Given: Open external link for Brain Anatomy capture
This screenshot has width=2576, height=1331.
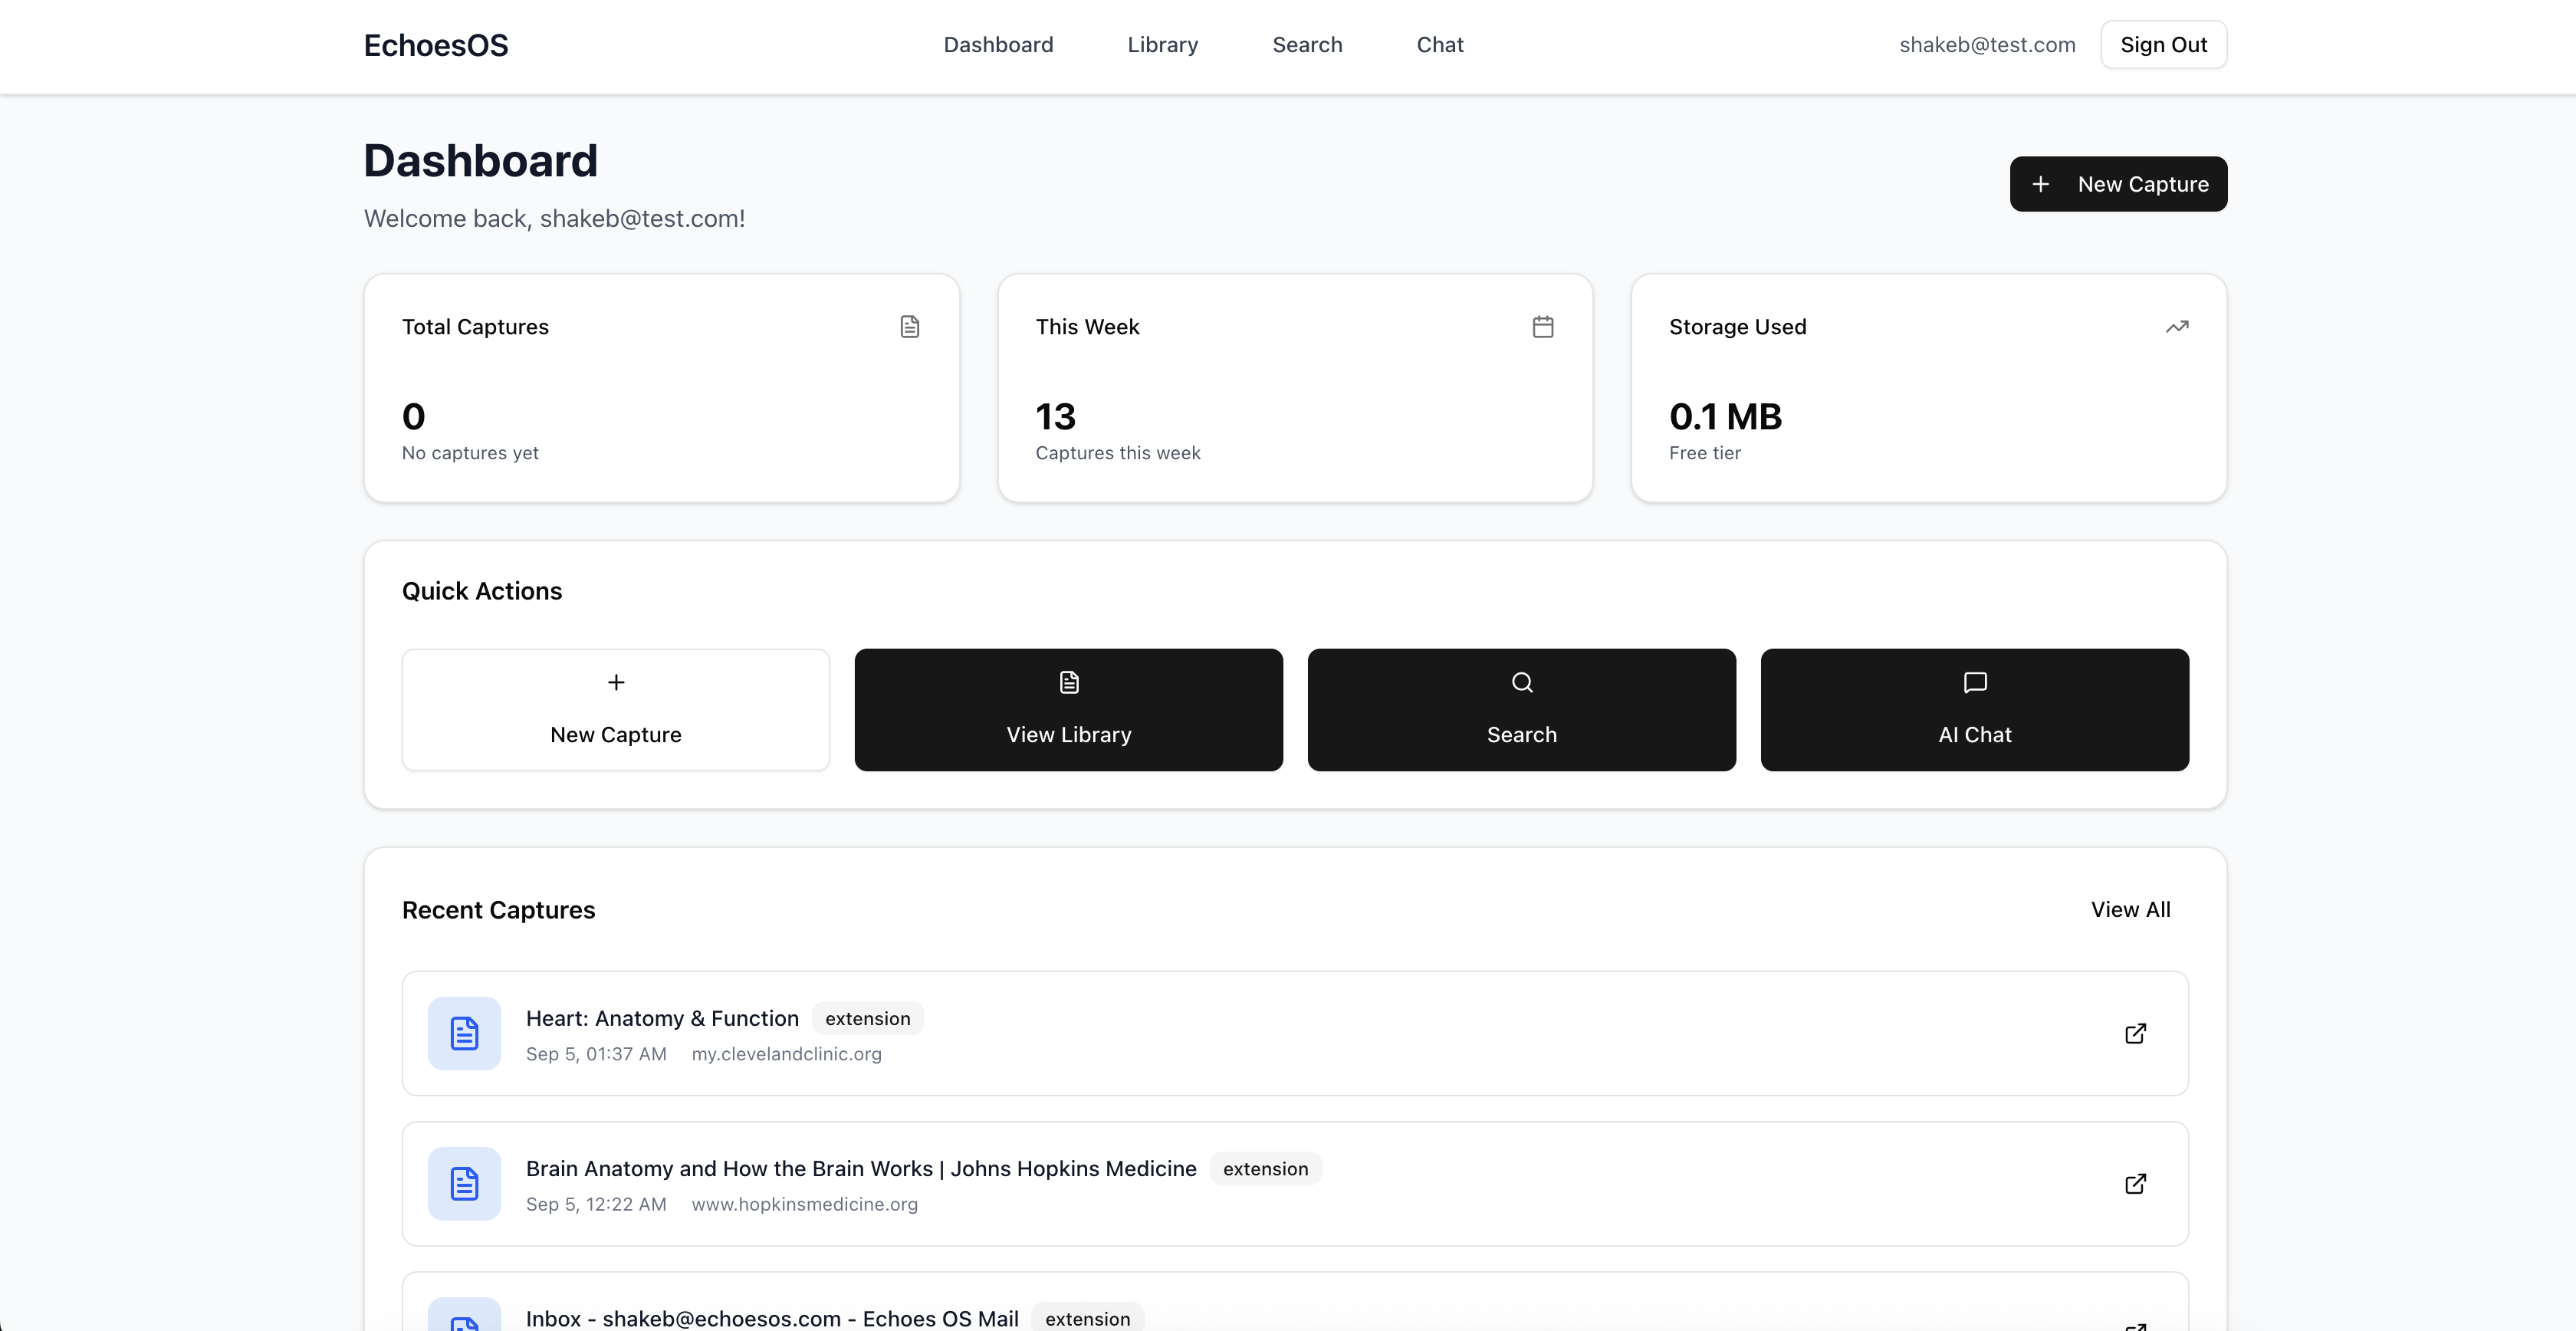Looking at the screenshot, I should pyautogui.click(x=2135, y=1184).
